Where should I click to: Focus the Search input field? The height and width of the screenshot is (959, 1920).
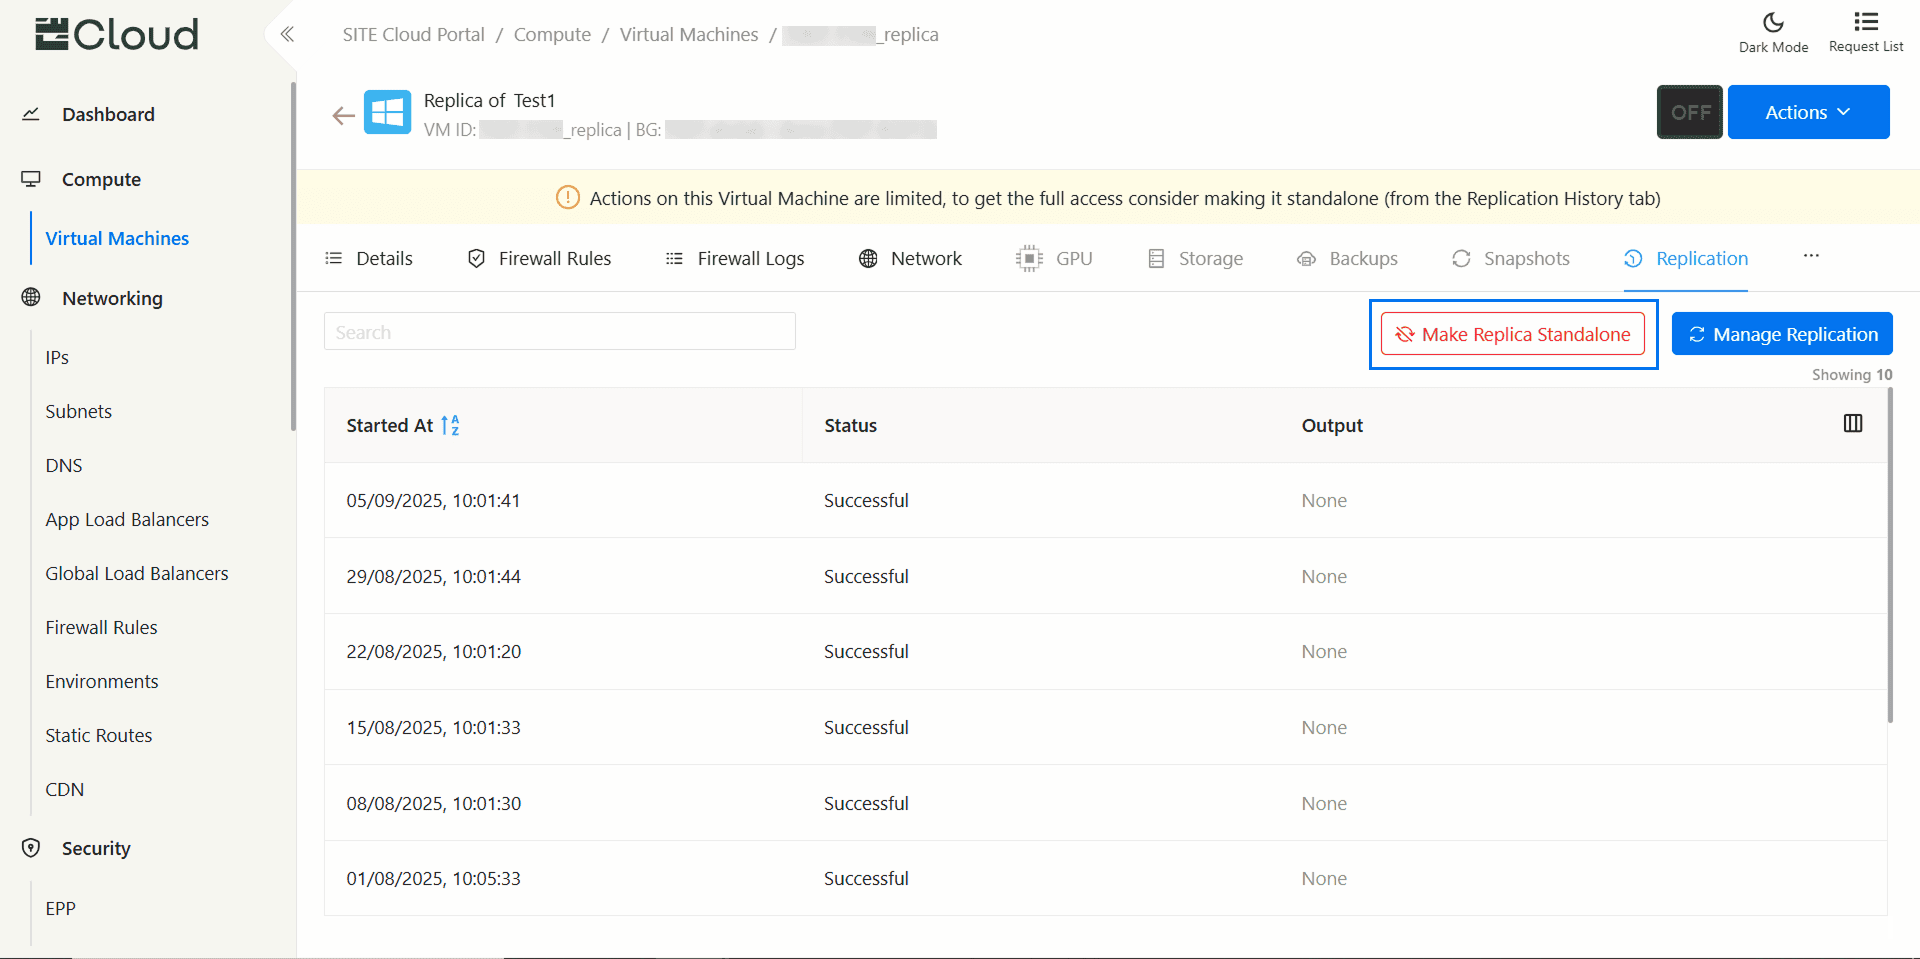point(559,332)
